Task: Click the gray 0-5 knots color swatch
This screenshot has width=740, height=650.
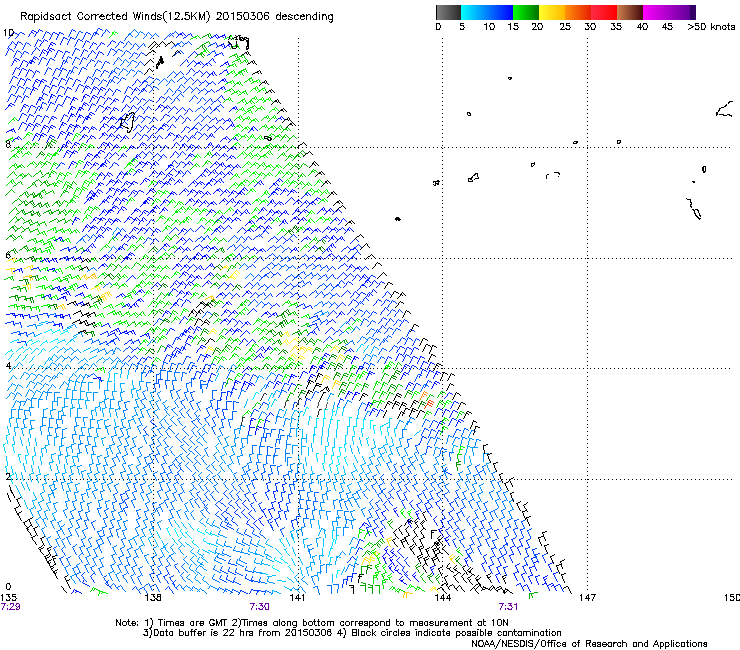Action: pyautogui.click(x=448, y=12)
